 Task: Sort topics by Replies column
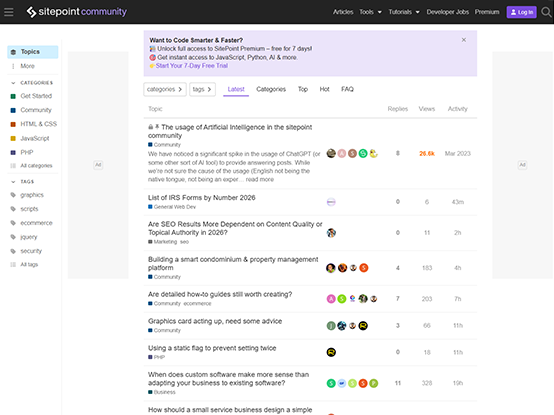[x=397, y=109]
